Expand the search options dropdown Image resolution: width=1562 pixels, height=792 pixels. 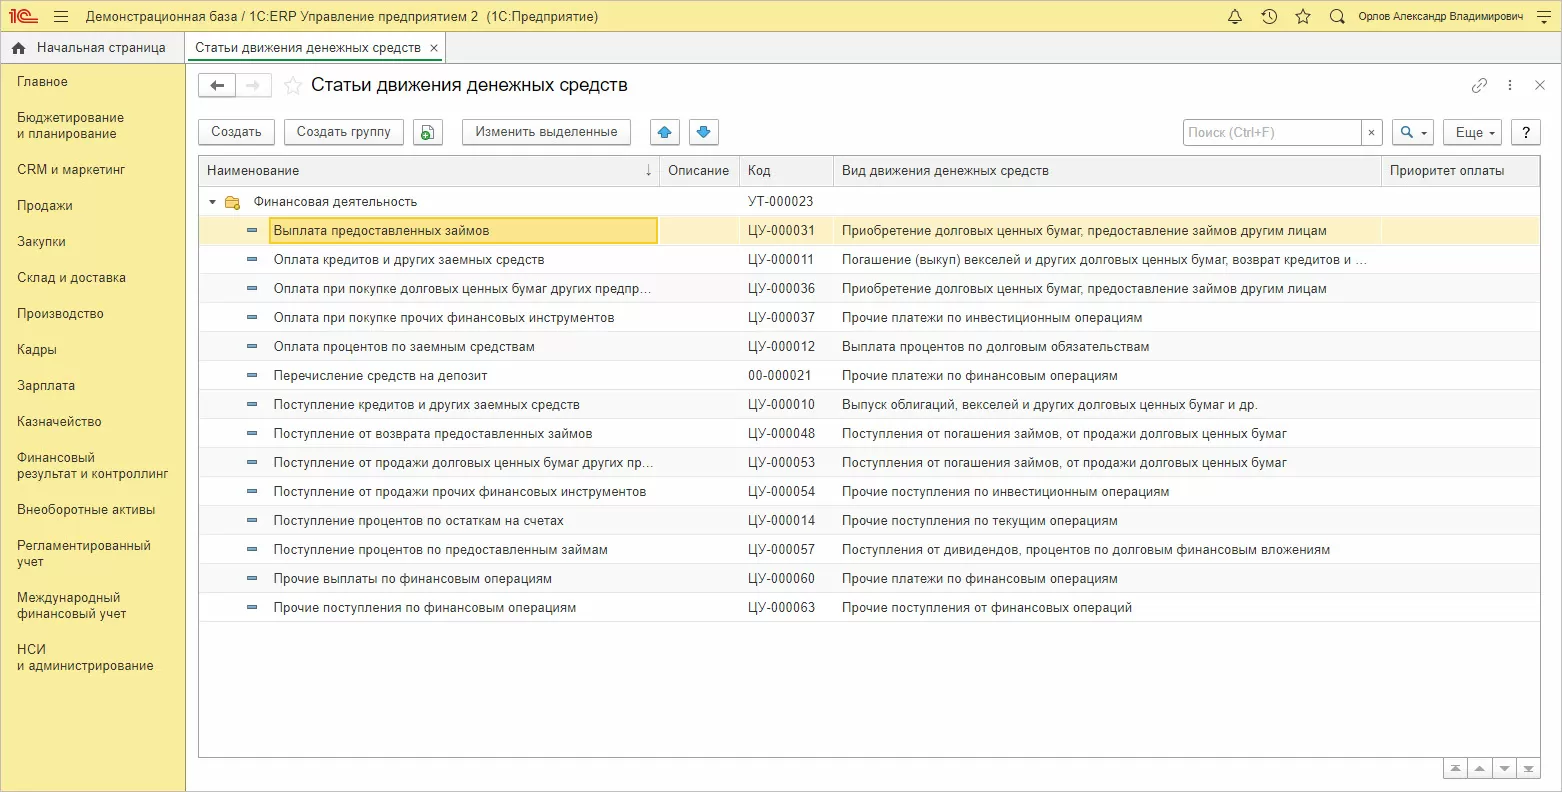[x=1412, y=132]
